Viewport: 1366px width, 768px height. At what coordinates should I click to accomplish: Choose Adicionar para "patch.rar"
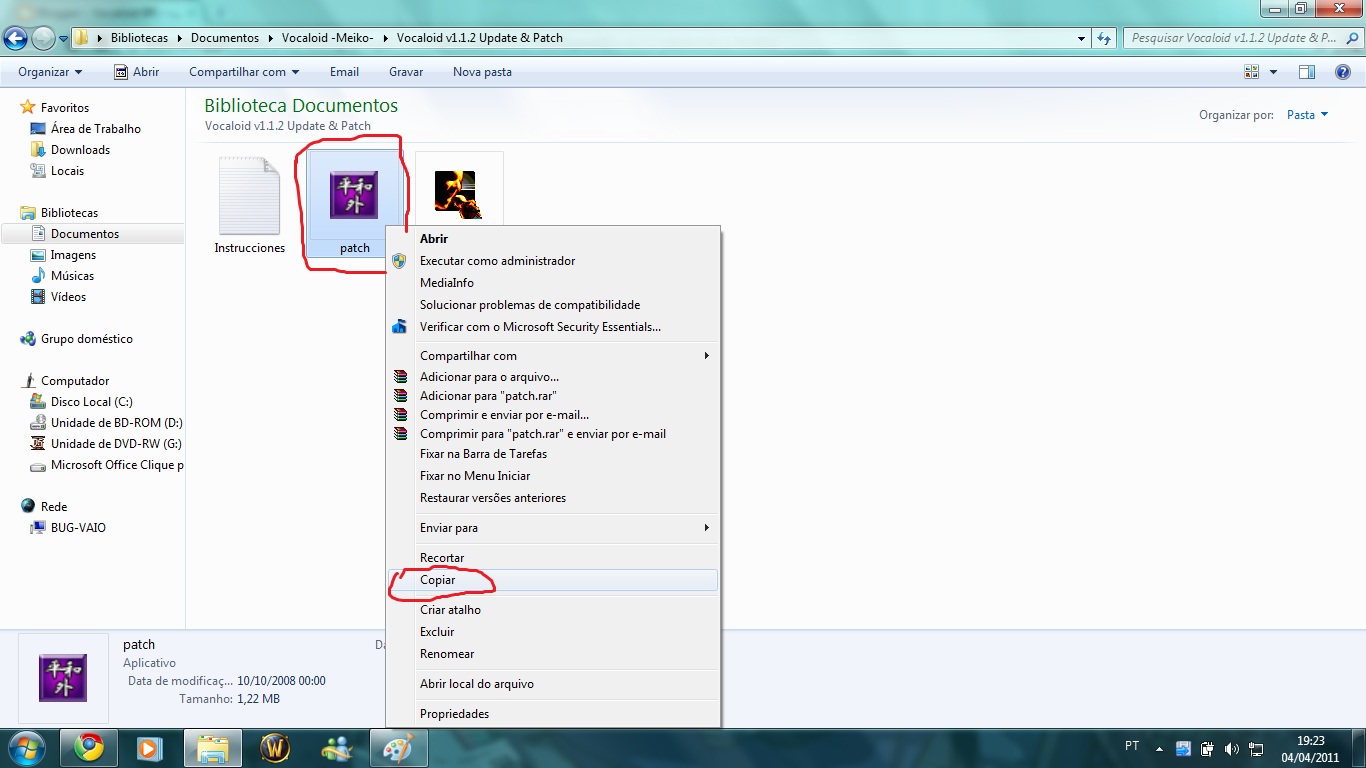[x=553, y=396]
